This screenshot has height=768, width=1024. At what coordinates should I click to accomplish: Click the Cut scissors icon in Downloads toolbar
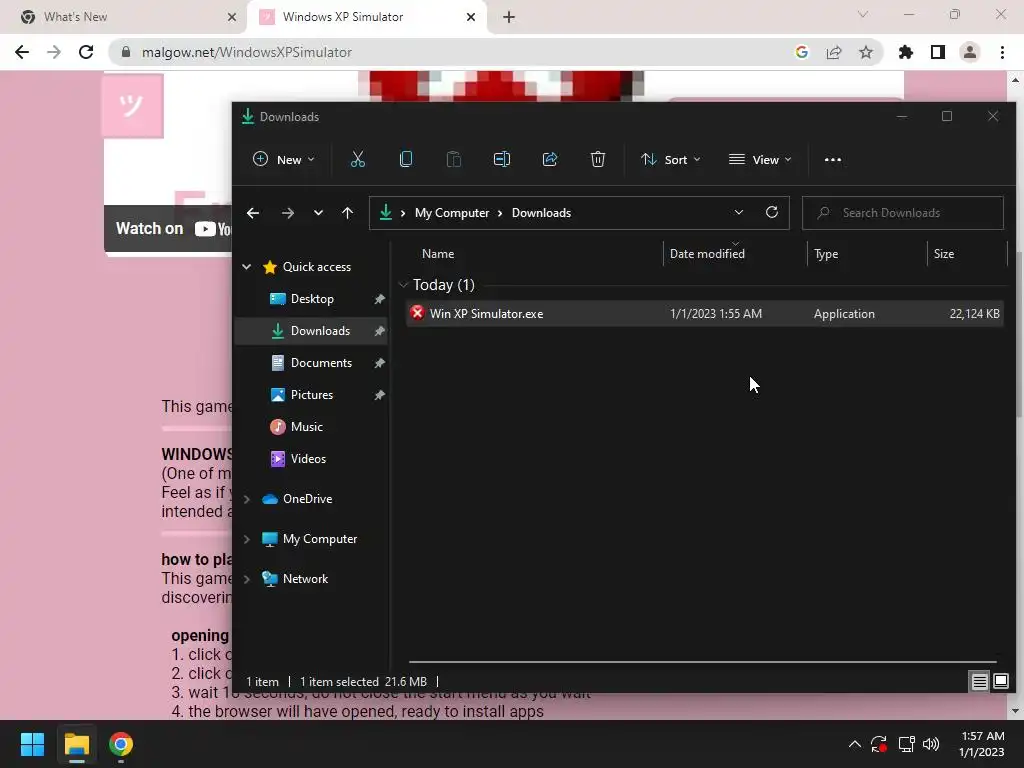[358, 159]
